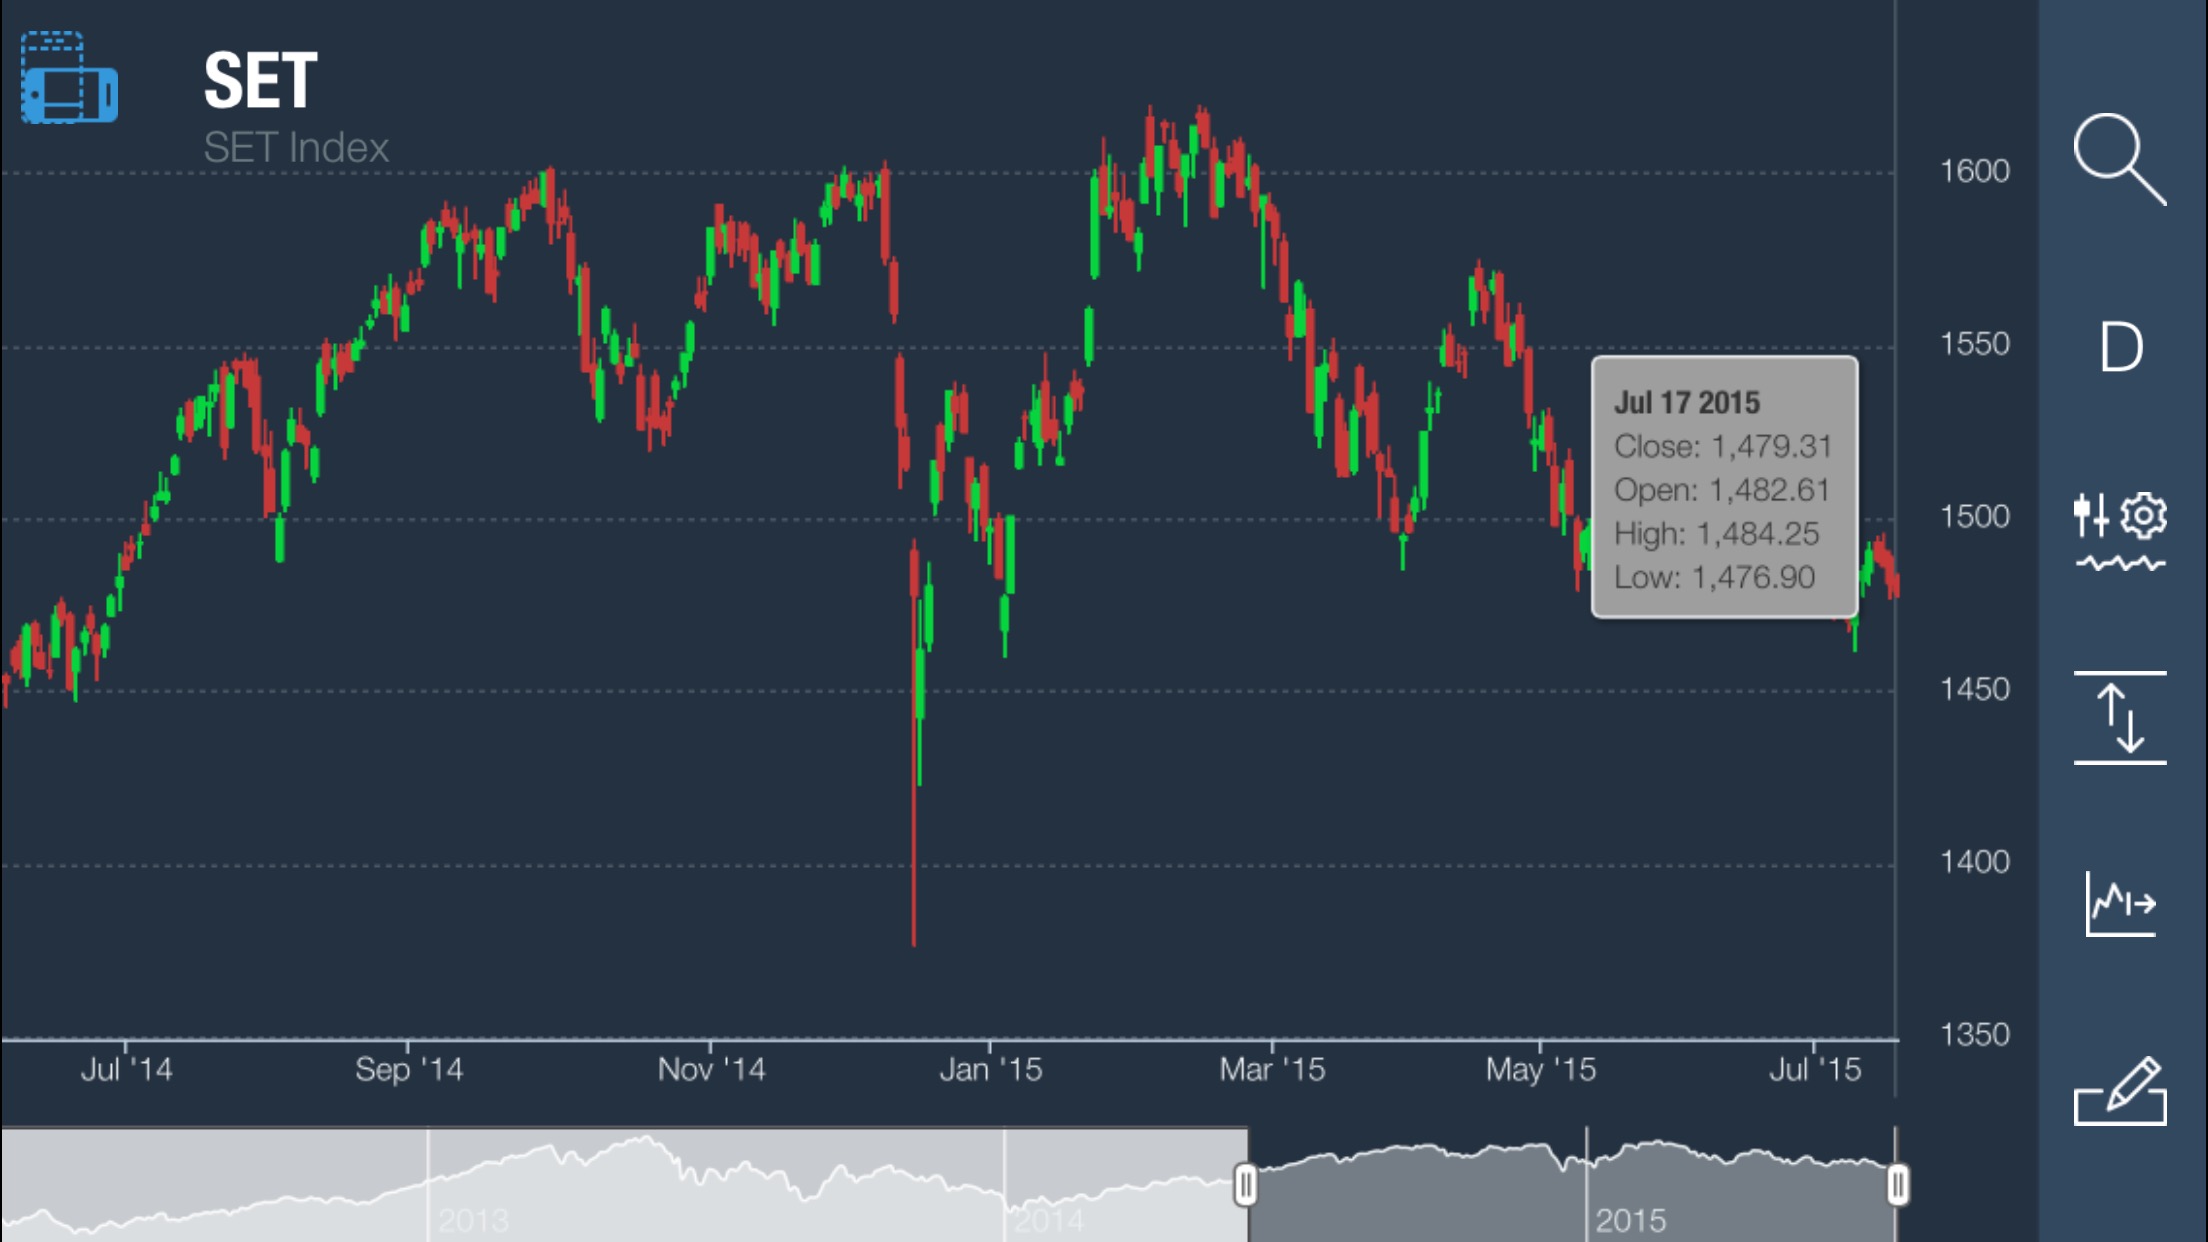Click the Jan '15 date axis label

pyautogui.click(x=990, y=1069)
